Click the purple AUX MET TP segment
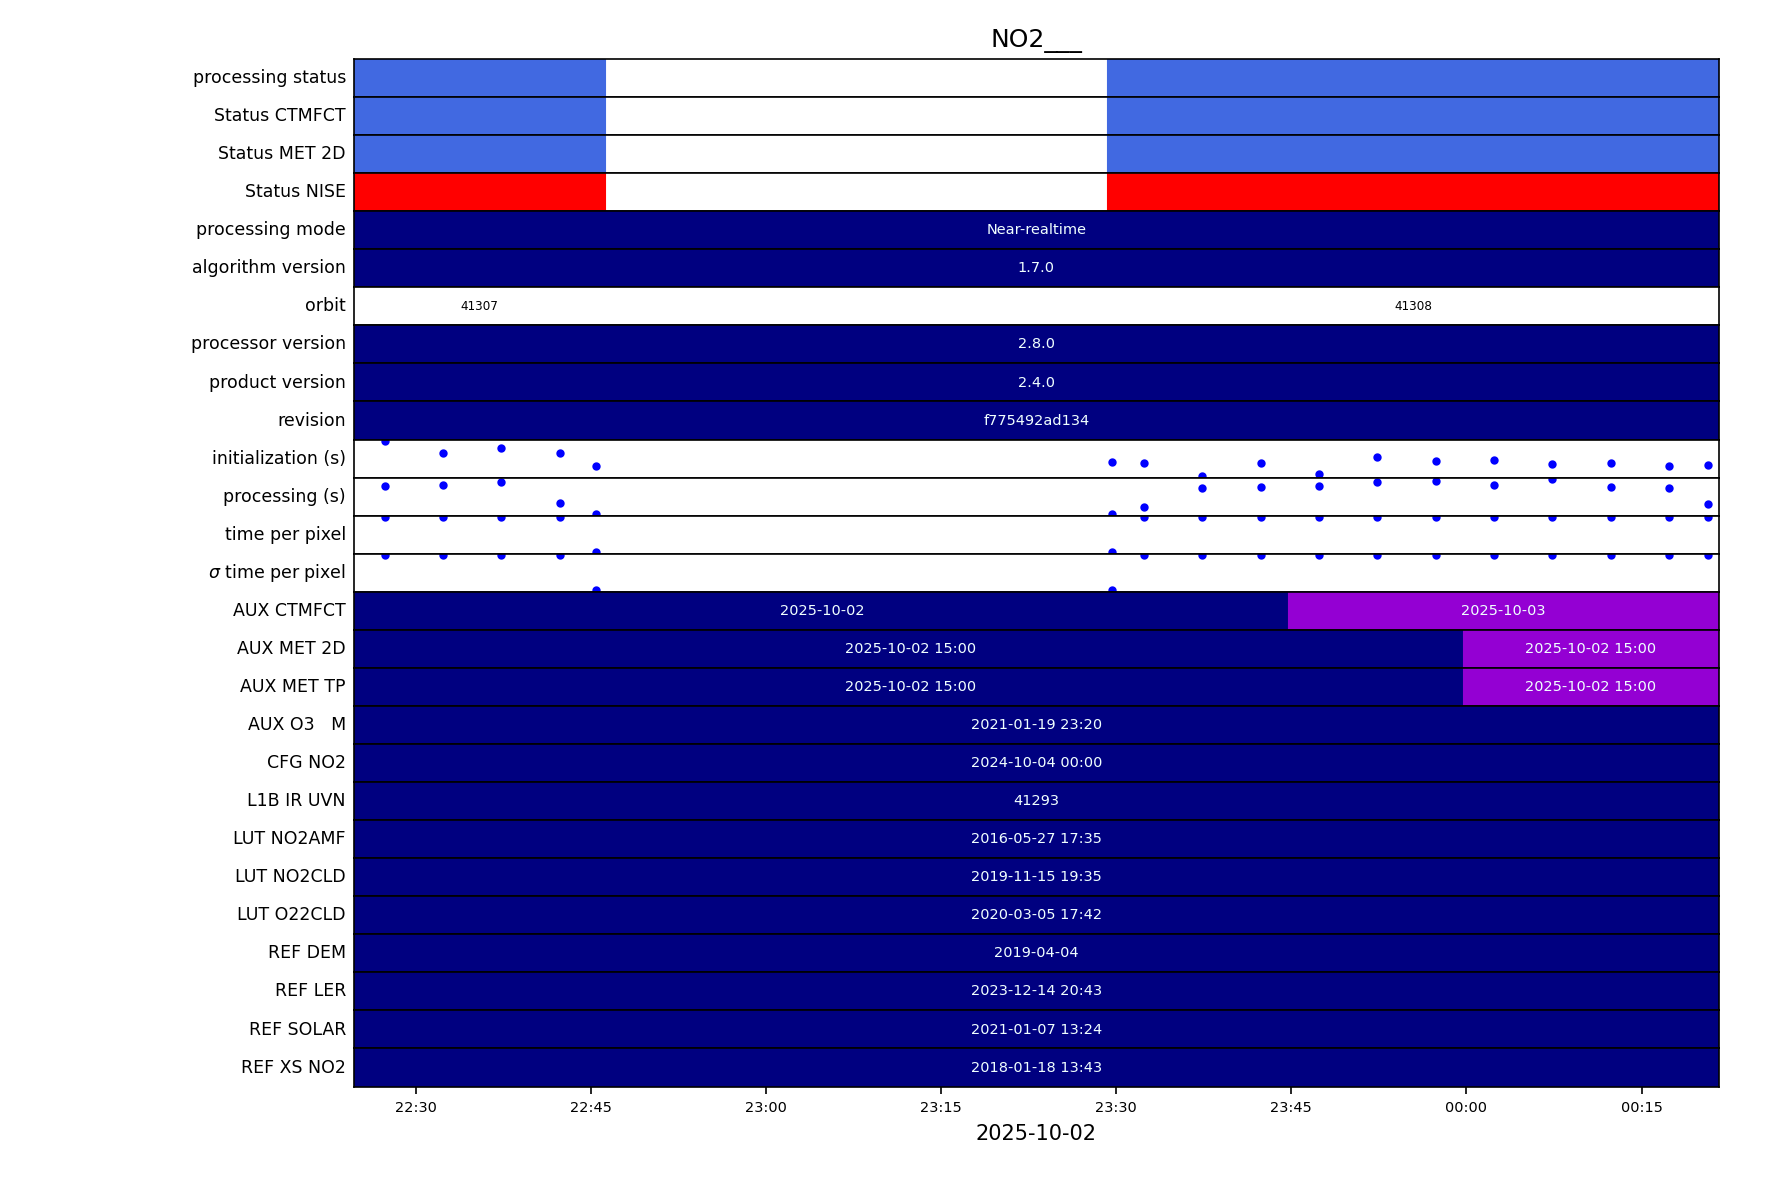Screen dimensions: 1771x1181 point(1589,687)
